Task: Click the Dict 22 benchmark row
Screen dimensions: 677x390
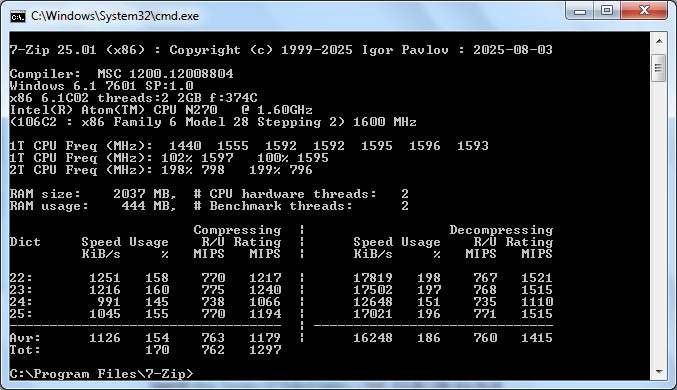Action: [281, 277]
